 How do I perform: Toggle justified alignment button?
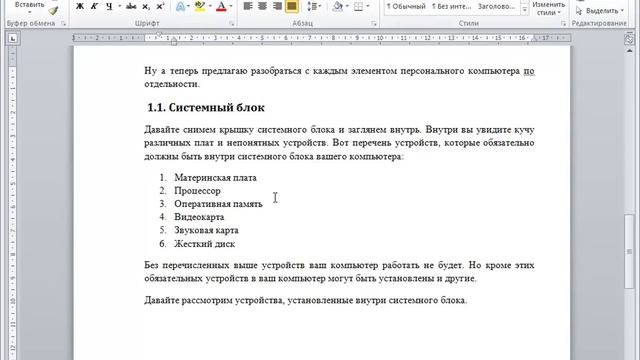[x=292, y=6]
